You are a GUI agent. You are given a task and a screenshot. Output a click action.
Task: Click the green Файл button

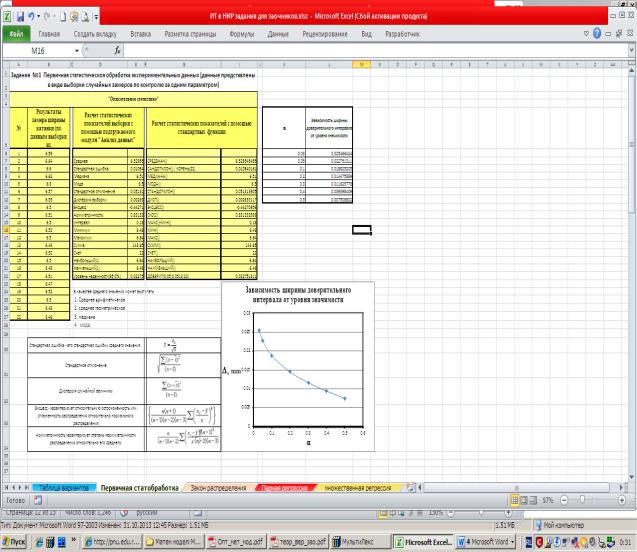(x=16, y=33)
